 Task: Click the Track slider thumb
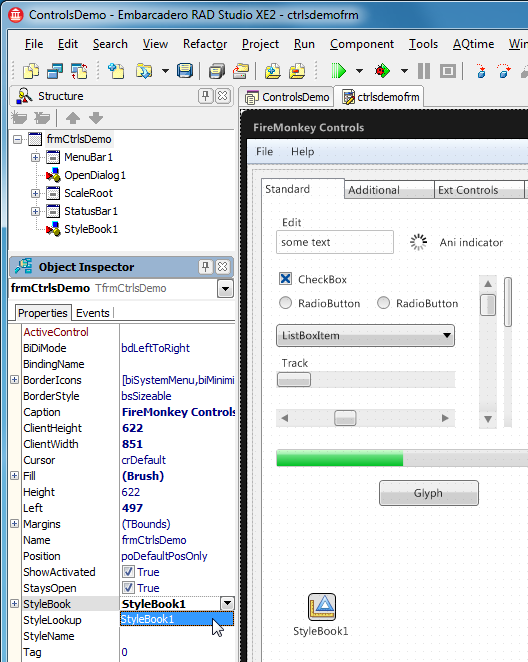(294, 379)
